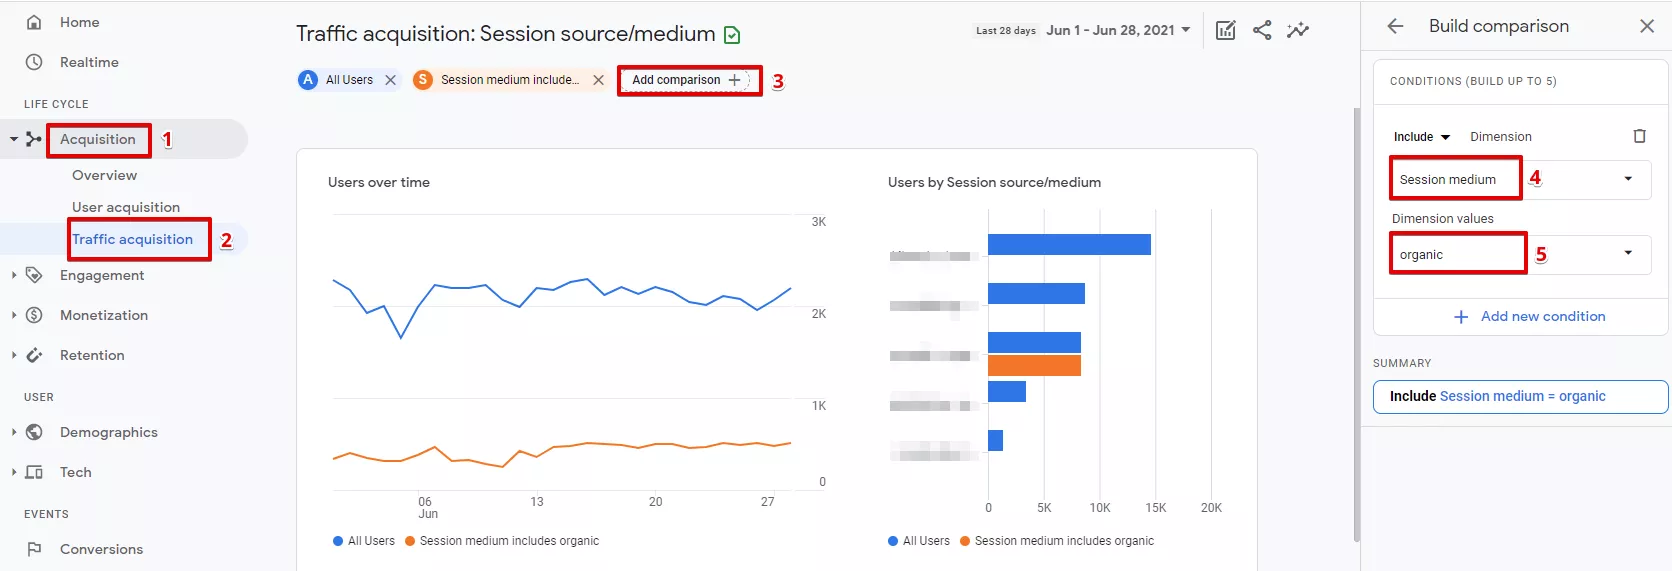Open Insights sparkline icon
The height and width of the screenshot is (571, 1672).
click(x=1298, y=30)
